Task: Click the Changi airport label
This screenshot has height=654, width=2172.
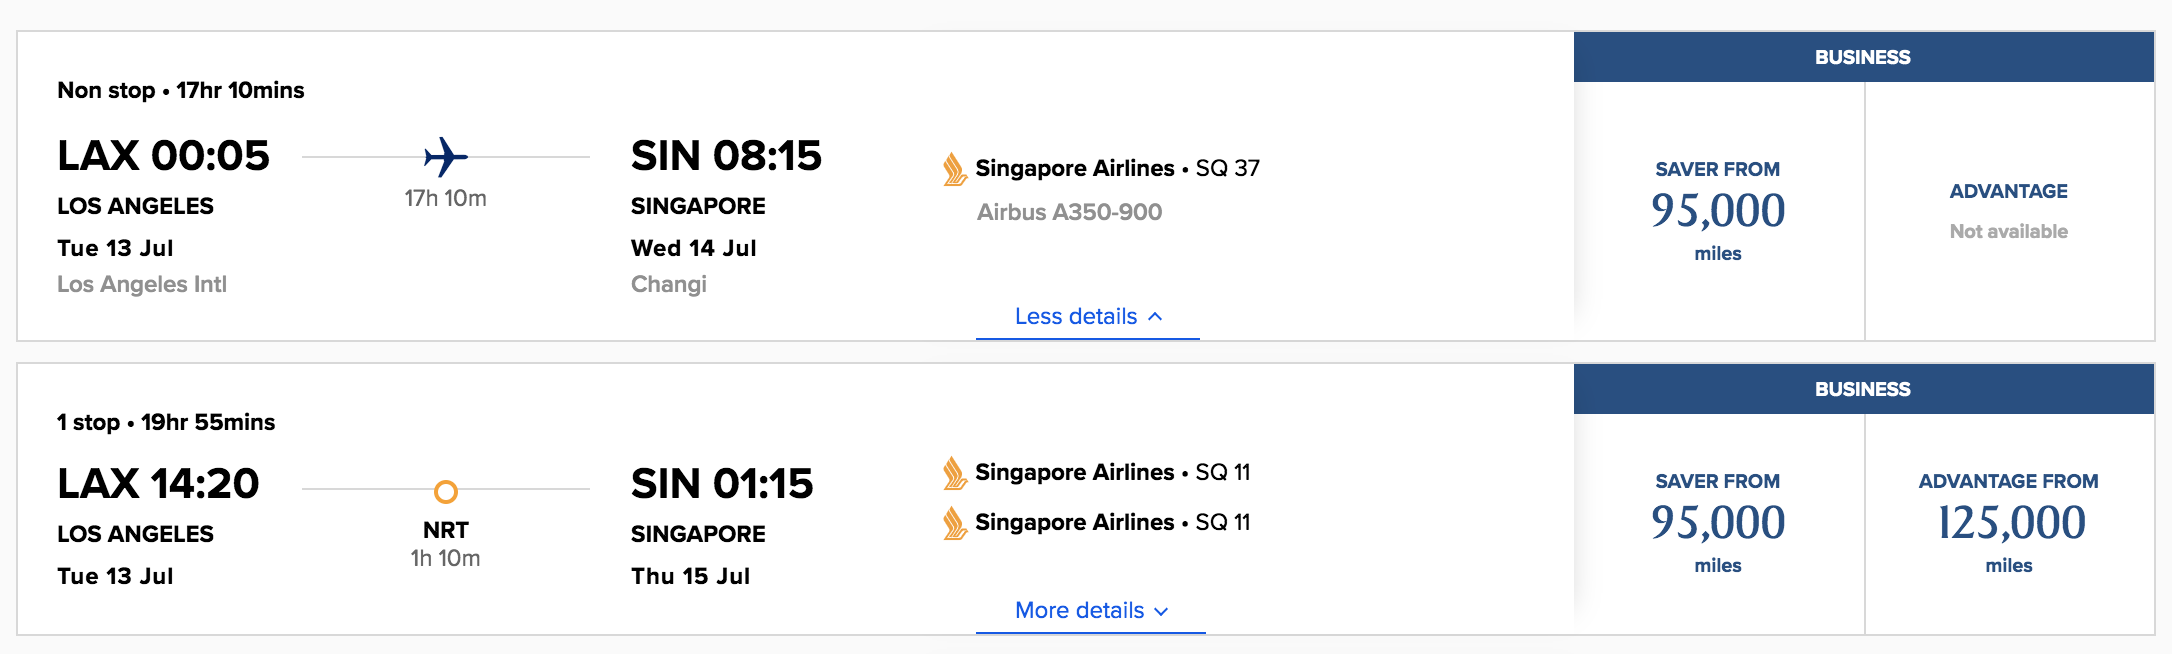Action: 668,284
